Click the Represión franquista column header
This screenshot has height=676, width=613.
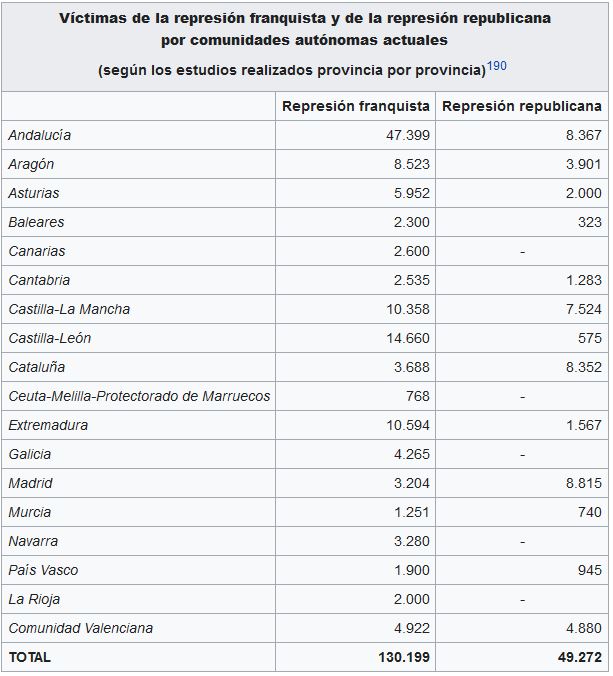[356, 106]
